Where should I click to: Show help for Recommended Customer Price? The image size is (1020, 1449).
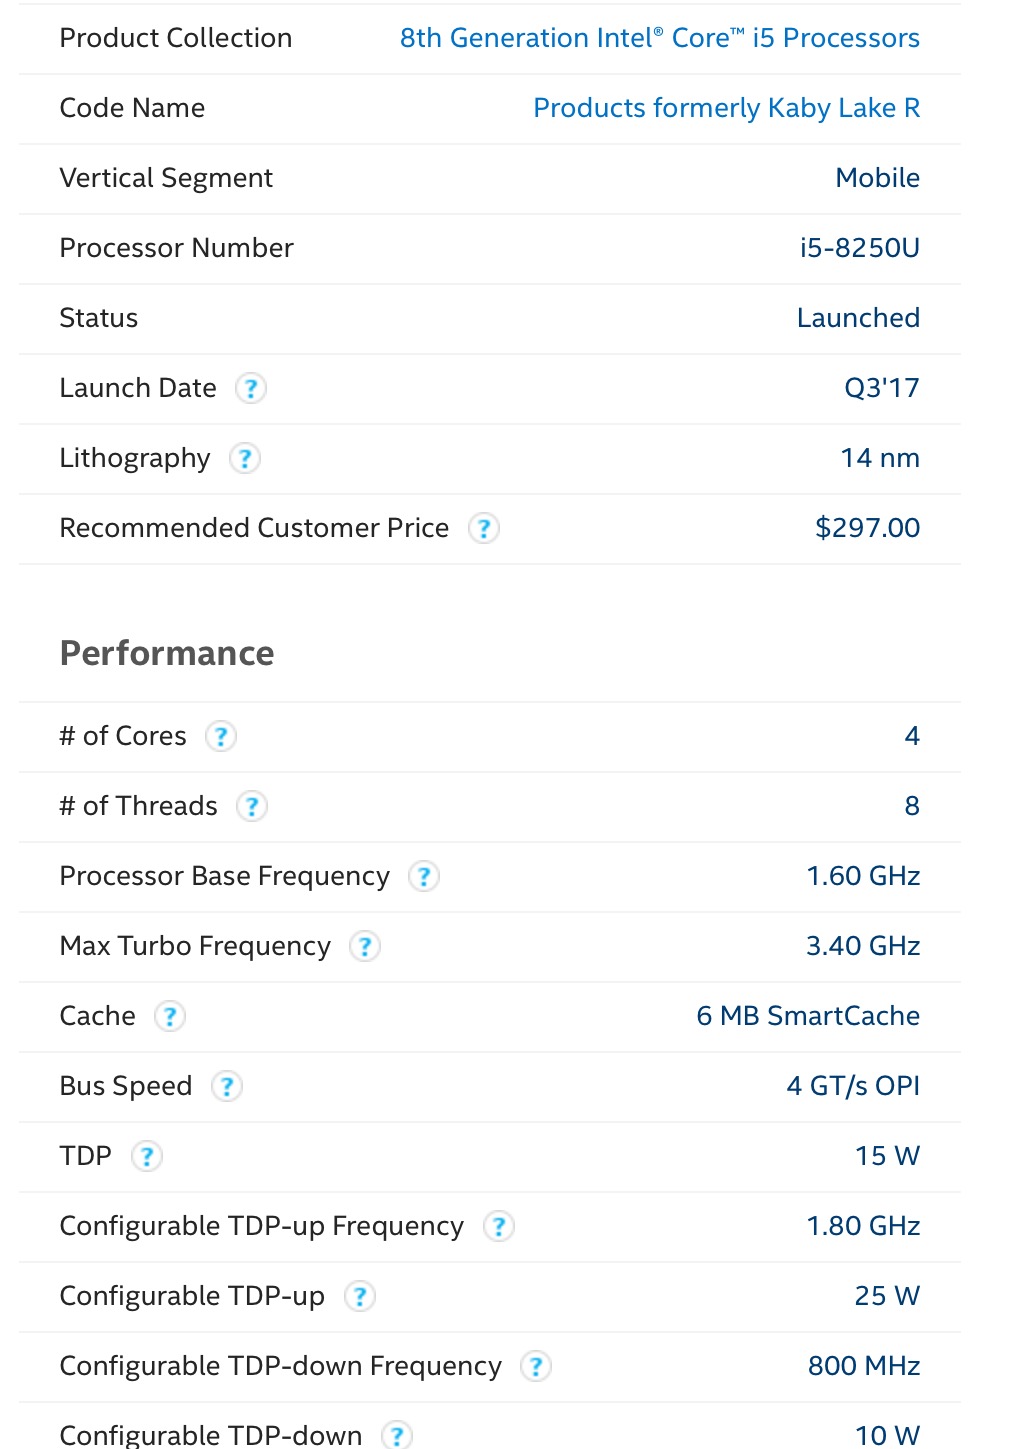[x=484, y=528]
